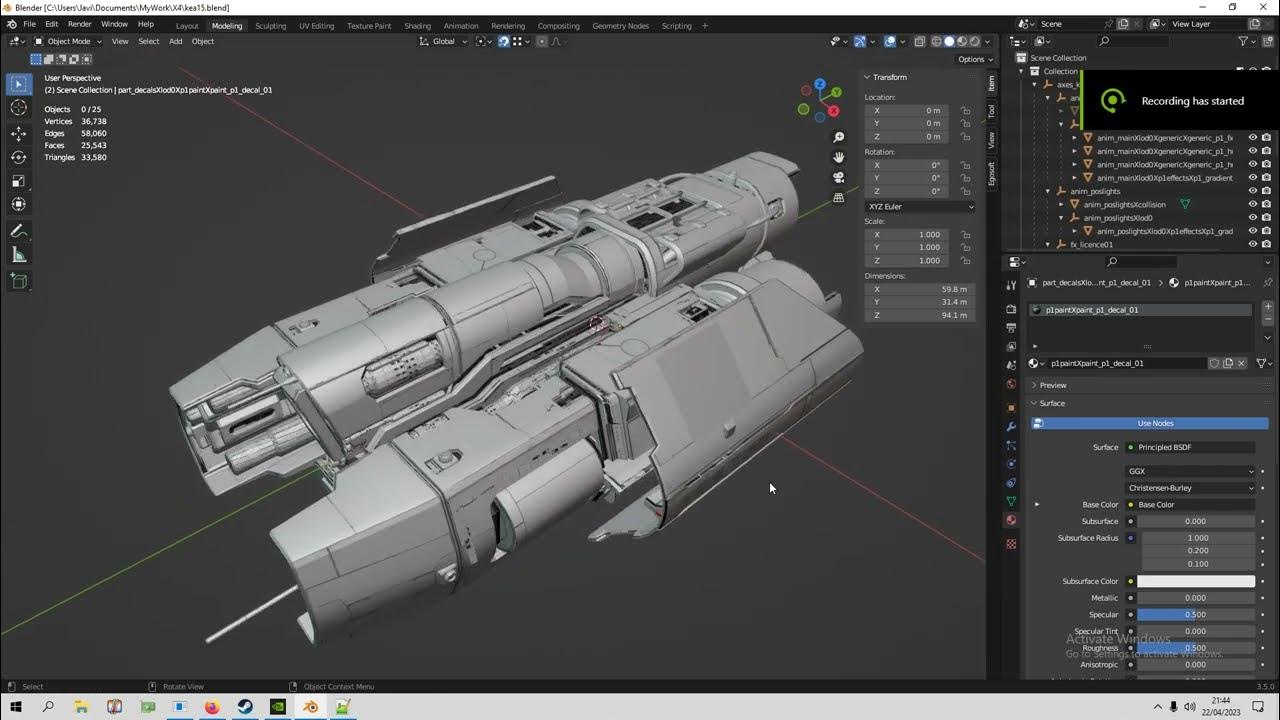Open the Object properties tab icon
1280x720 pixels.
click(1011, 408)
